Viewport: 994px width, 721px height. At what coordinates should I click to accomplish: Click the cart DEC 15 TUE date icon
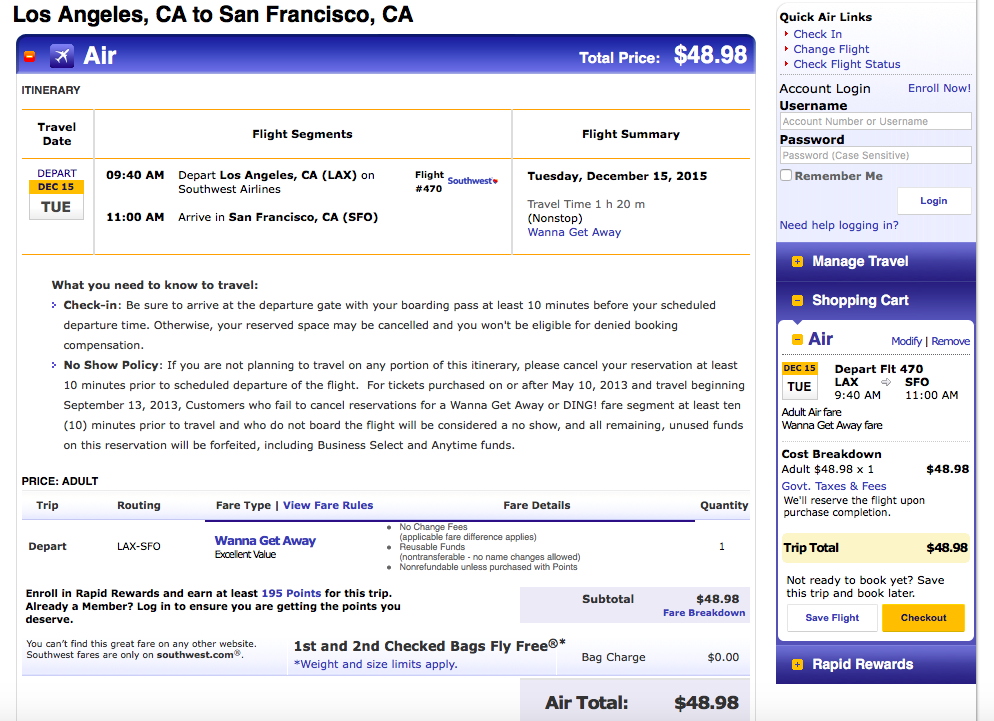tap(799, 379)
